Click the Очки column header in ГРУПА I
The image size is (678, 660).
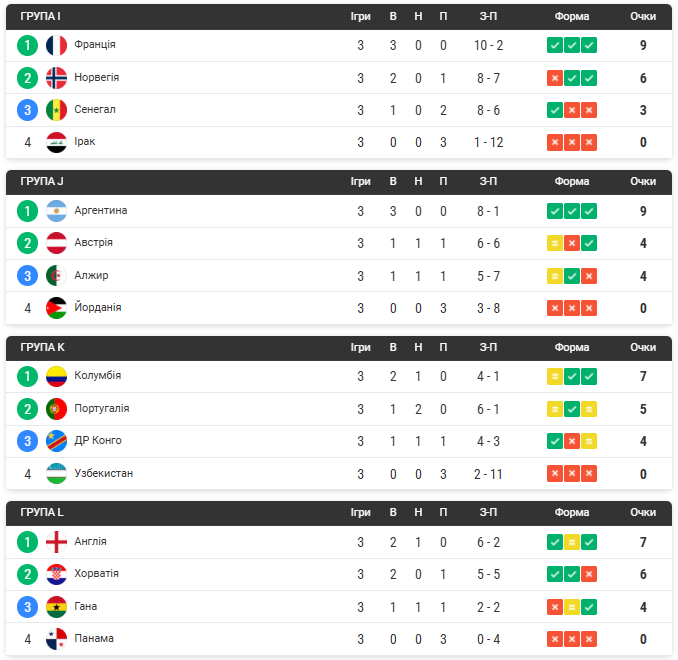pos(643,16)
